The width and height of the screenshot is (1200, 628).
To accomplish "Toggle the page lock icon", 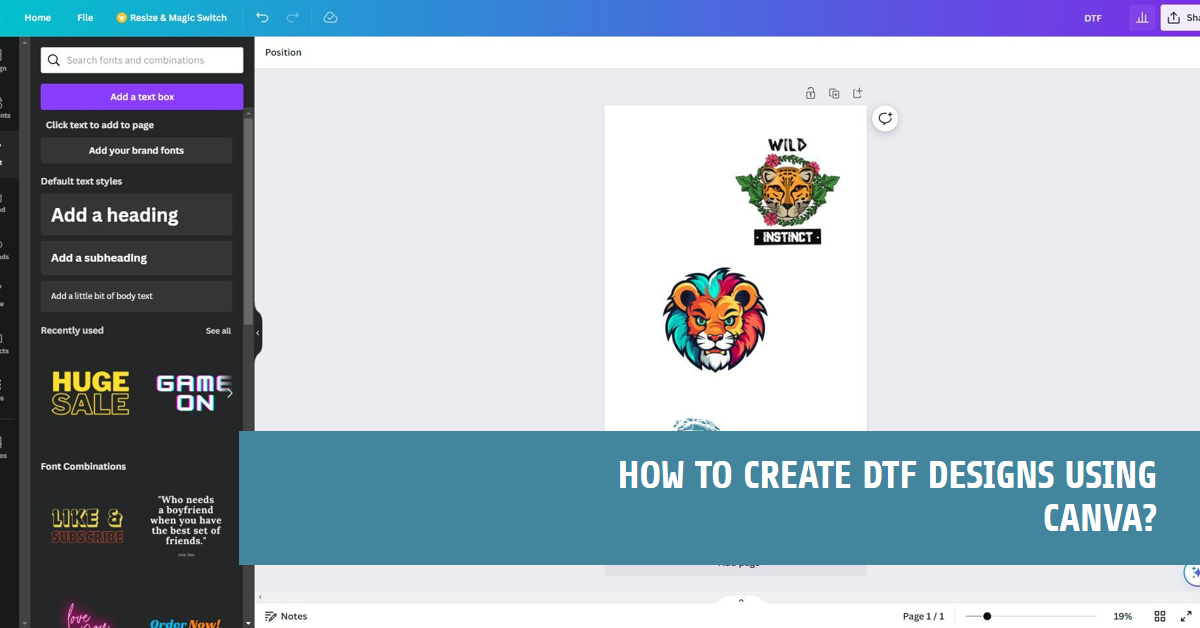I will click(810, 92).
